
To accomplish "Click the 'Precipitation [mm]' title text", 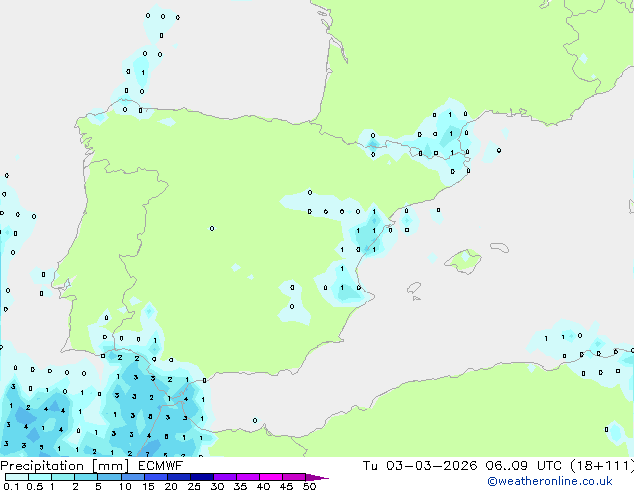I will point(65,466).
